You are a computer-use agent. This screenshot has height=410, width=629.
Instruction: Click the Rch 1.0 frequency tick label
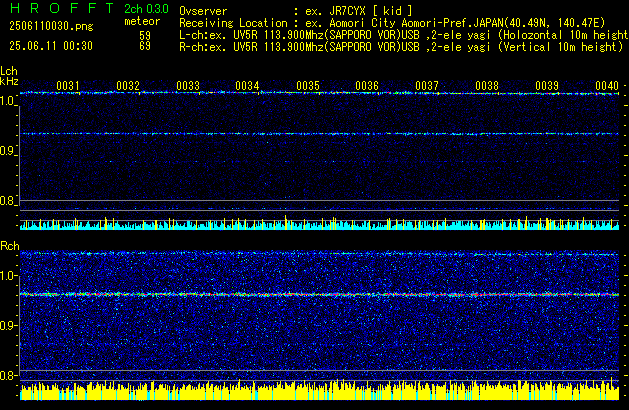pyautogui.click(x=8, y=276)
